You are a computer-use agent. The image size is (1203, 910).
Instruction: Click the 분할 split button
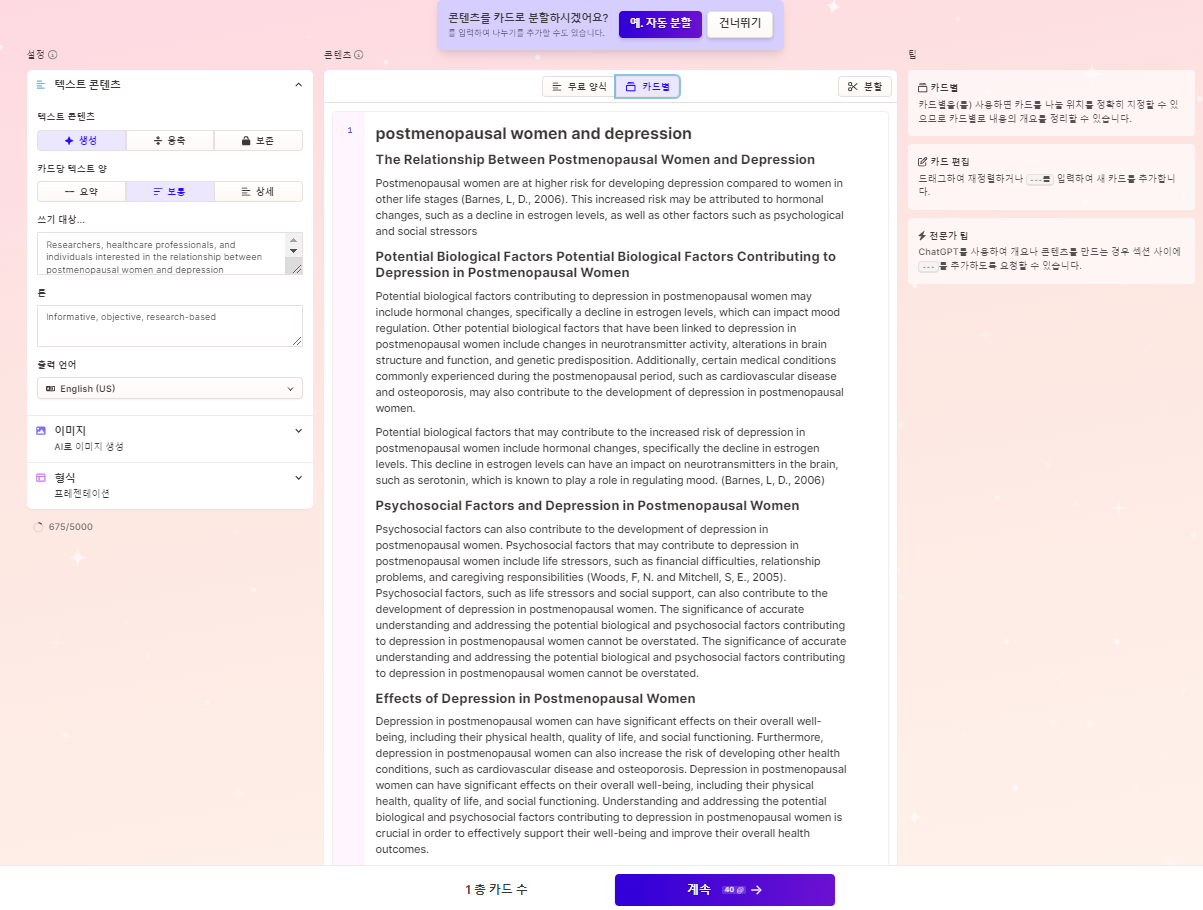[865, 87]
